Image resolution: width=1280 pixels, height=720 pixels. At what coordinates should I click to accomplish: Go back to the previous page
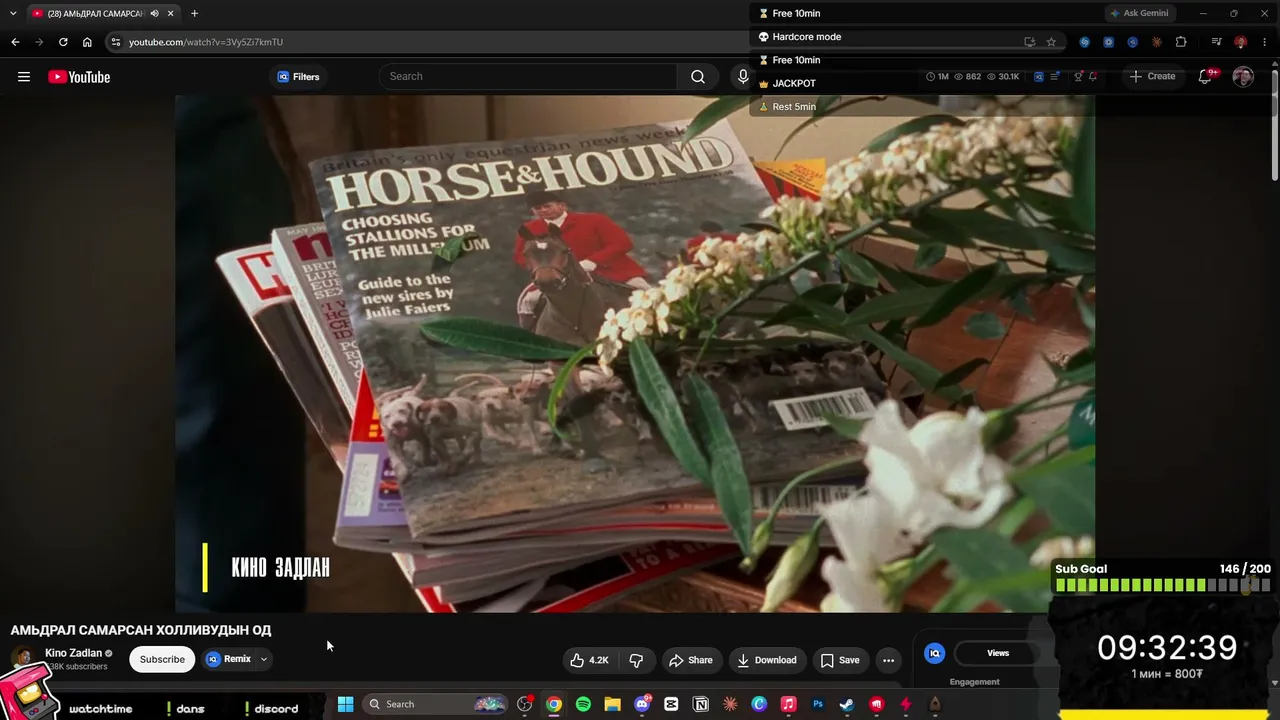click(15, 42)
